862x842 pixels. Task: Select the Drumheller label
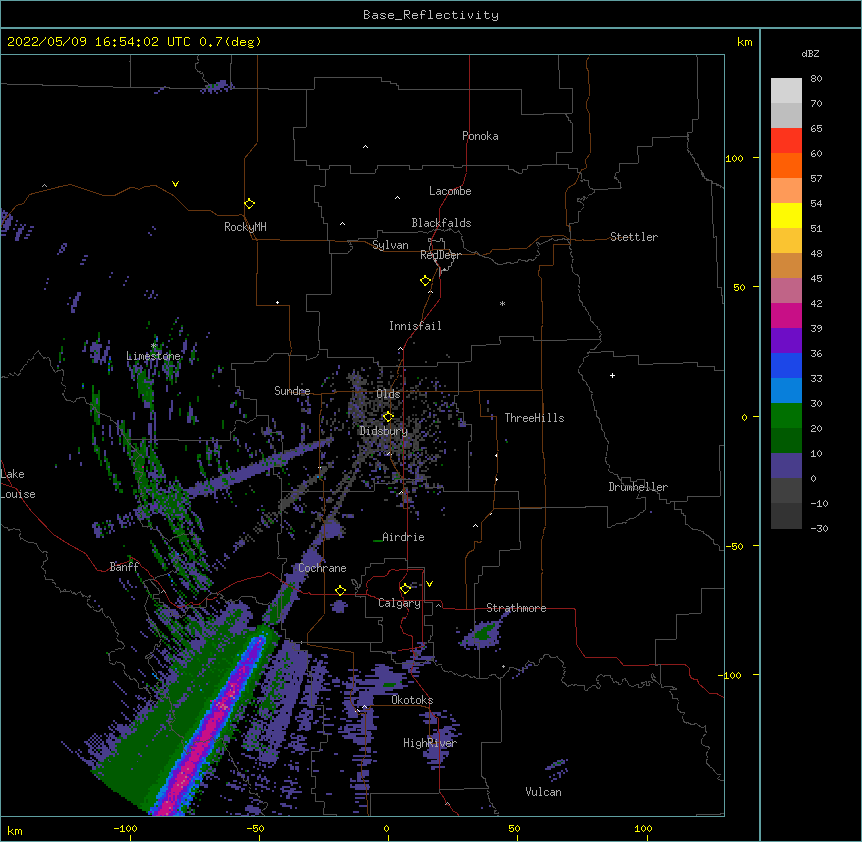coord(638,487)
